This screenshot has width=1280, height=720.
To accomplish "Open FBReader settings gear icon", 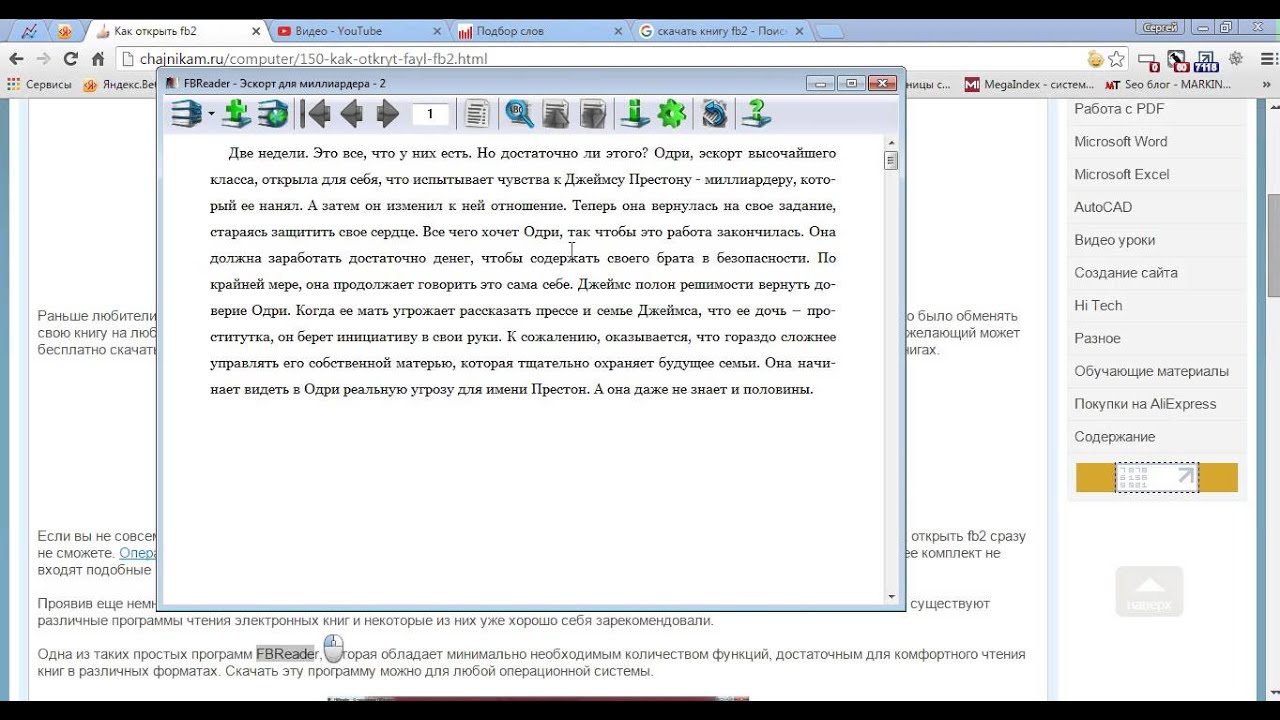I will (x=672, y=114).
